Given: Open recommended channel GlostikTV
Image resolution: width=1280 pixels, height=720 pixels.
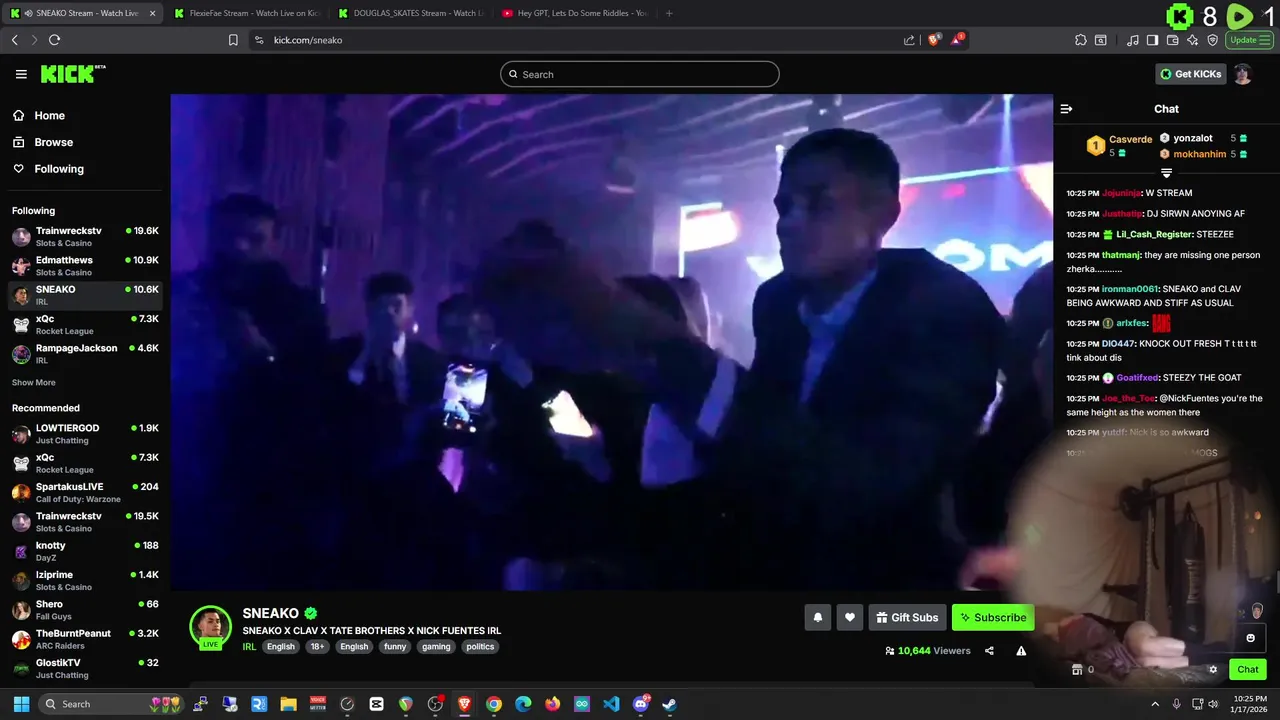Looking at the screenshot, I should [85, 668].
